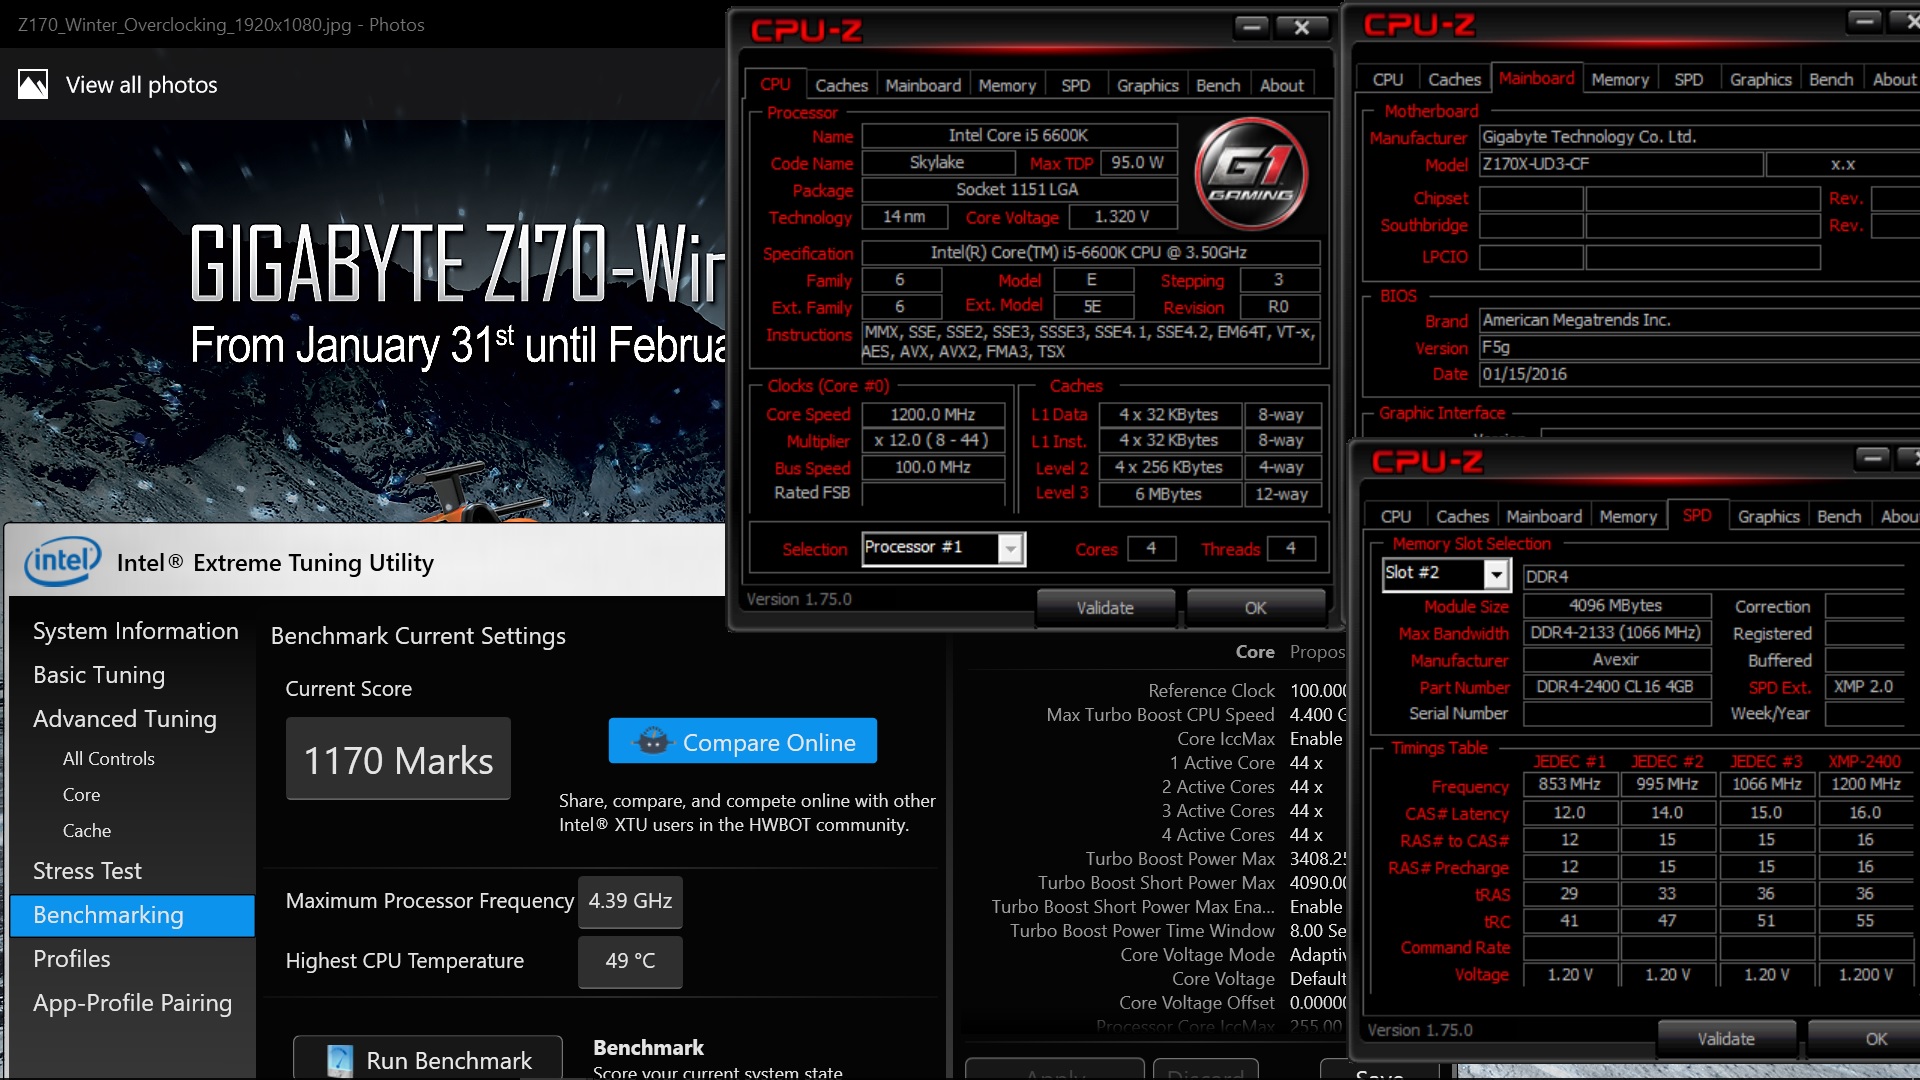Click Validate in the SPD window
The image size is (1920, 1080).
pyautogui.click(x=1726, y=1038)
